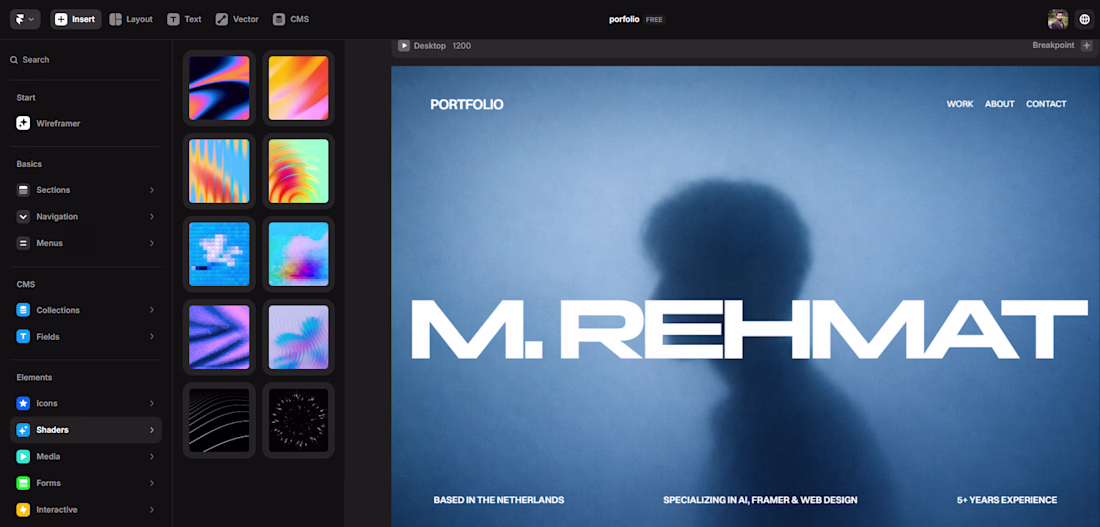The width and height of the screenshot is (1100, 527).
Task: Click the Insert plus icon
Action: pyautogui.click(x=61, y=20)
